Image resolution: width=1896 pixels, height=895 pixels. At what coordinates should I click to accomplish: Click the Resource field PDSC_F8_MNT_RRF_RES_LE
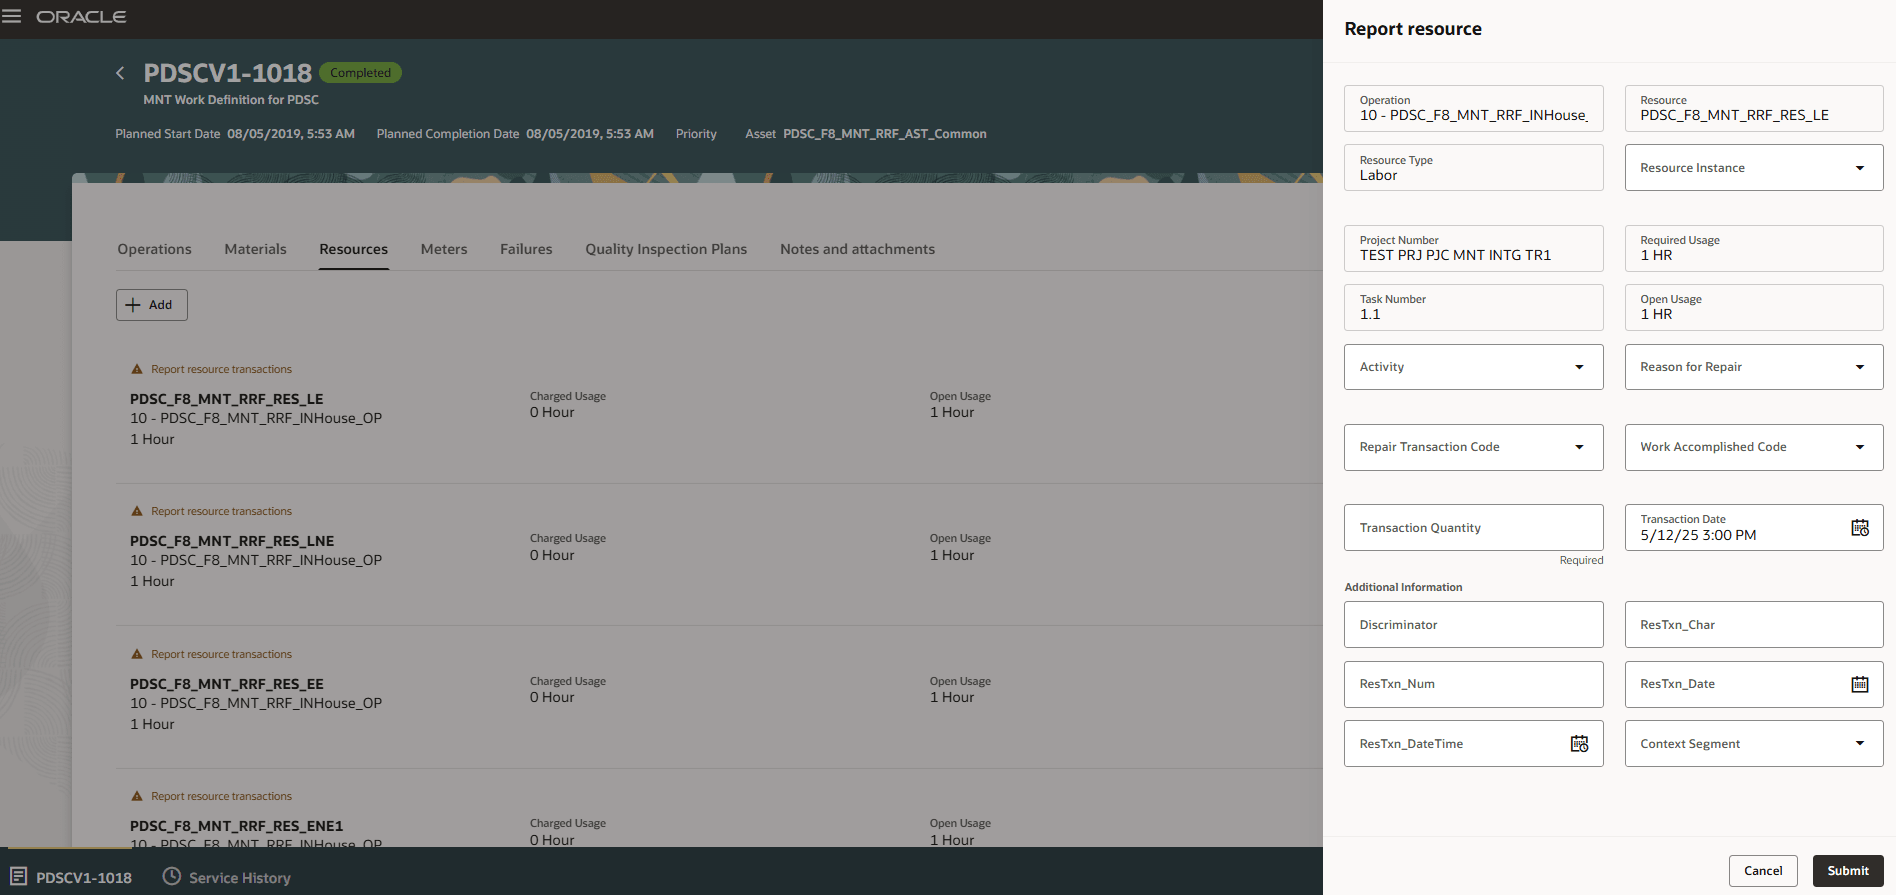1754,108
